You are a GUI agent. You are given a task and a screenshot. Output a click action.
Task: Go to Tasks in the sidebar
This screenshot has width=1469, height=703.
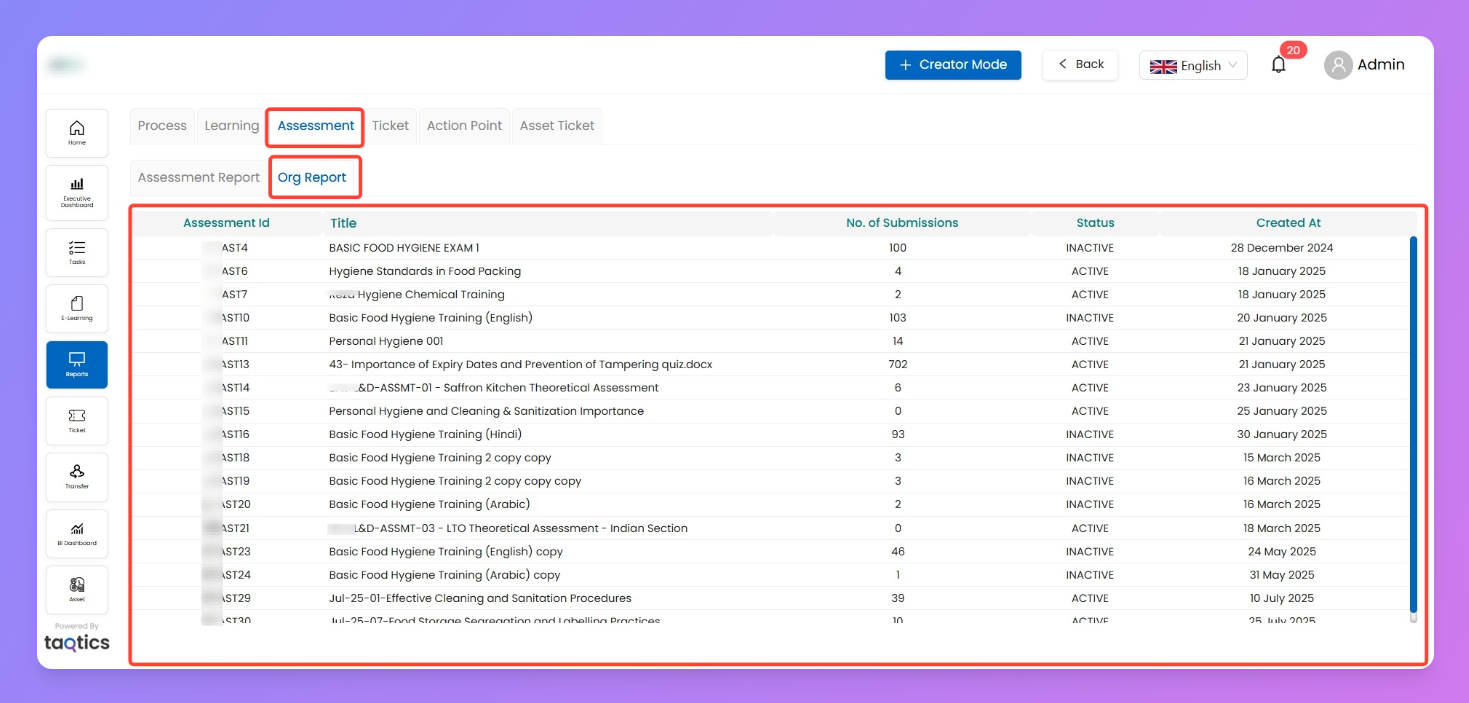pyautogui.click(x=77, y=252)
